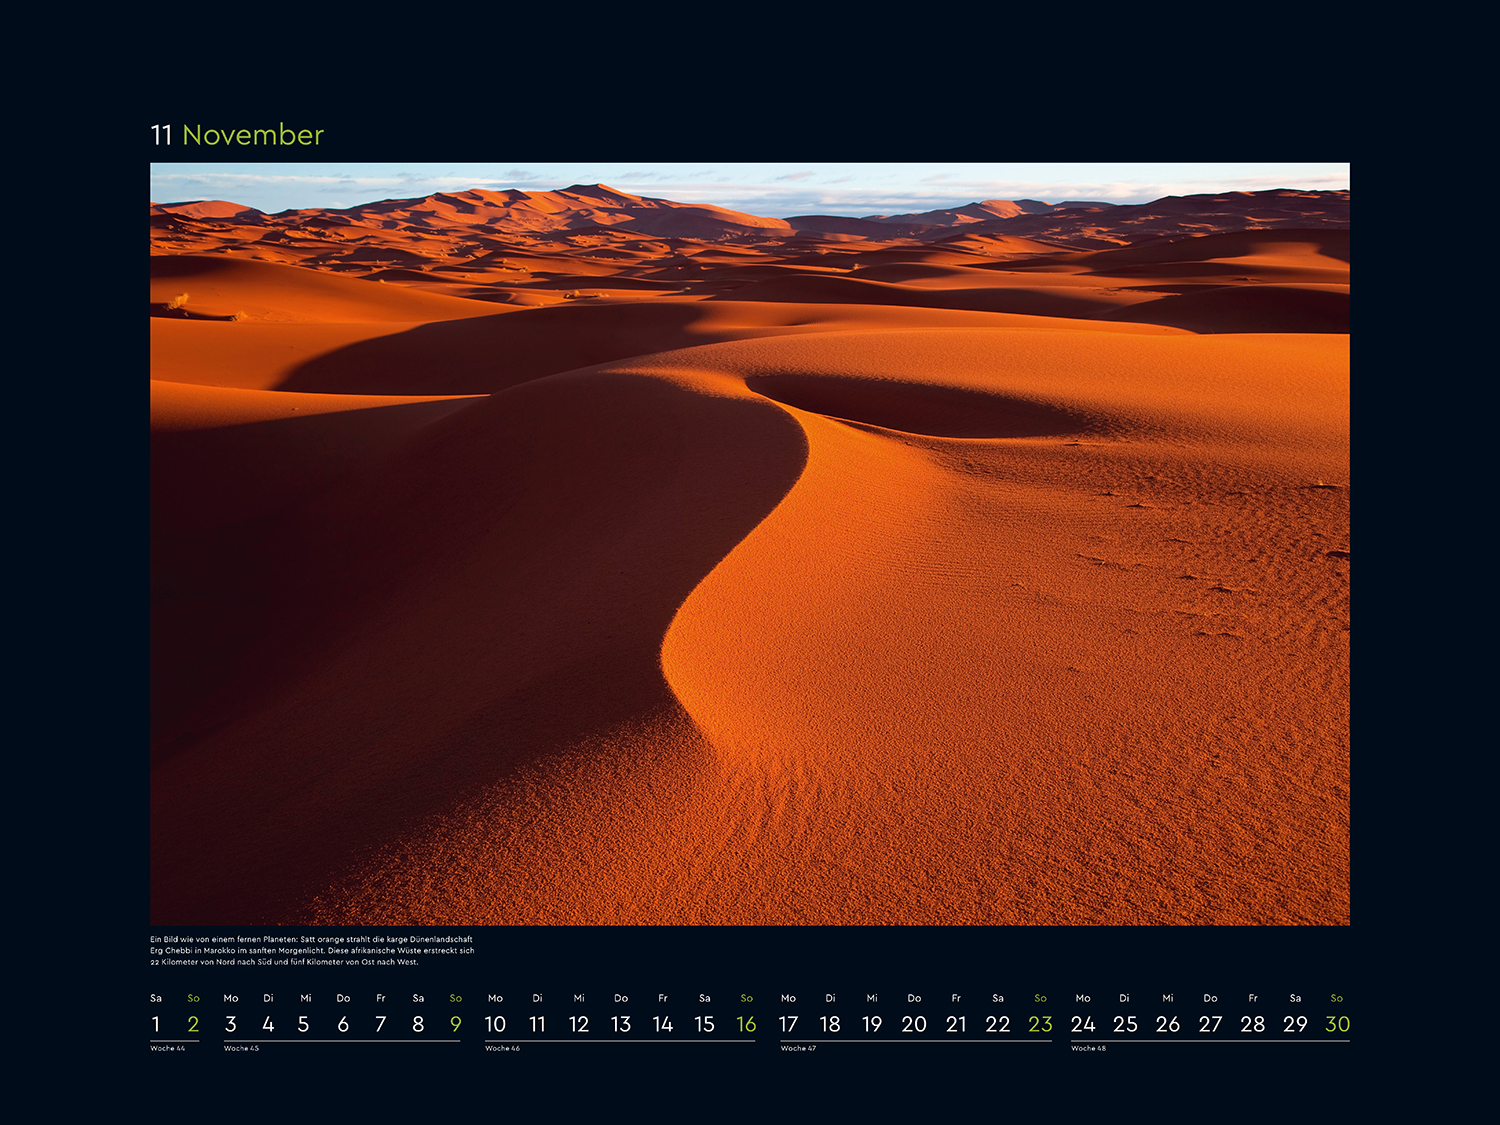Click the month number 11 in the header
The image size is (1500, 1125).
[x=161, y=135]
